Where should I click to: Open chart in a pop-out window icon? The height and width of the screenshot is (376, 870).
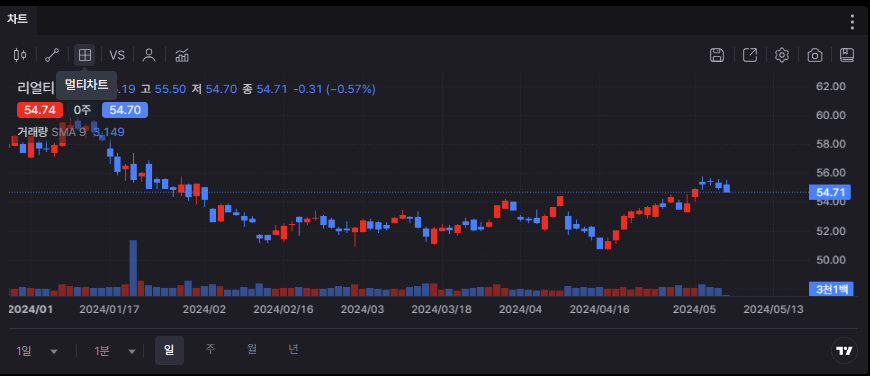pyautogui.click(x=750, y=55)
